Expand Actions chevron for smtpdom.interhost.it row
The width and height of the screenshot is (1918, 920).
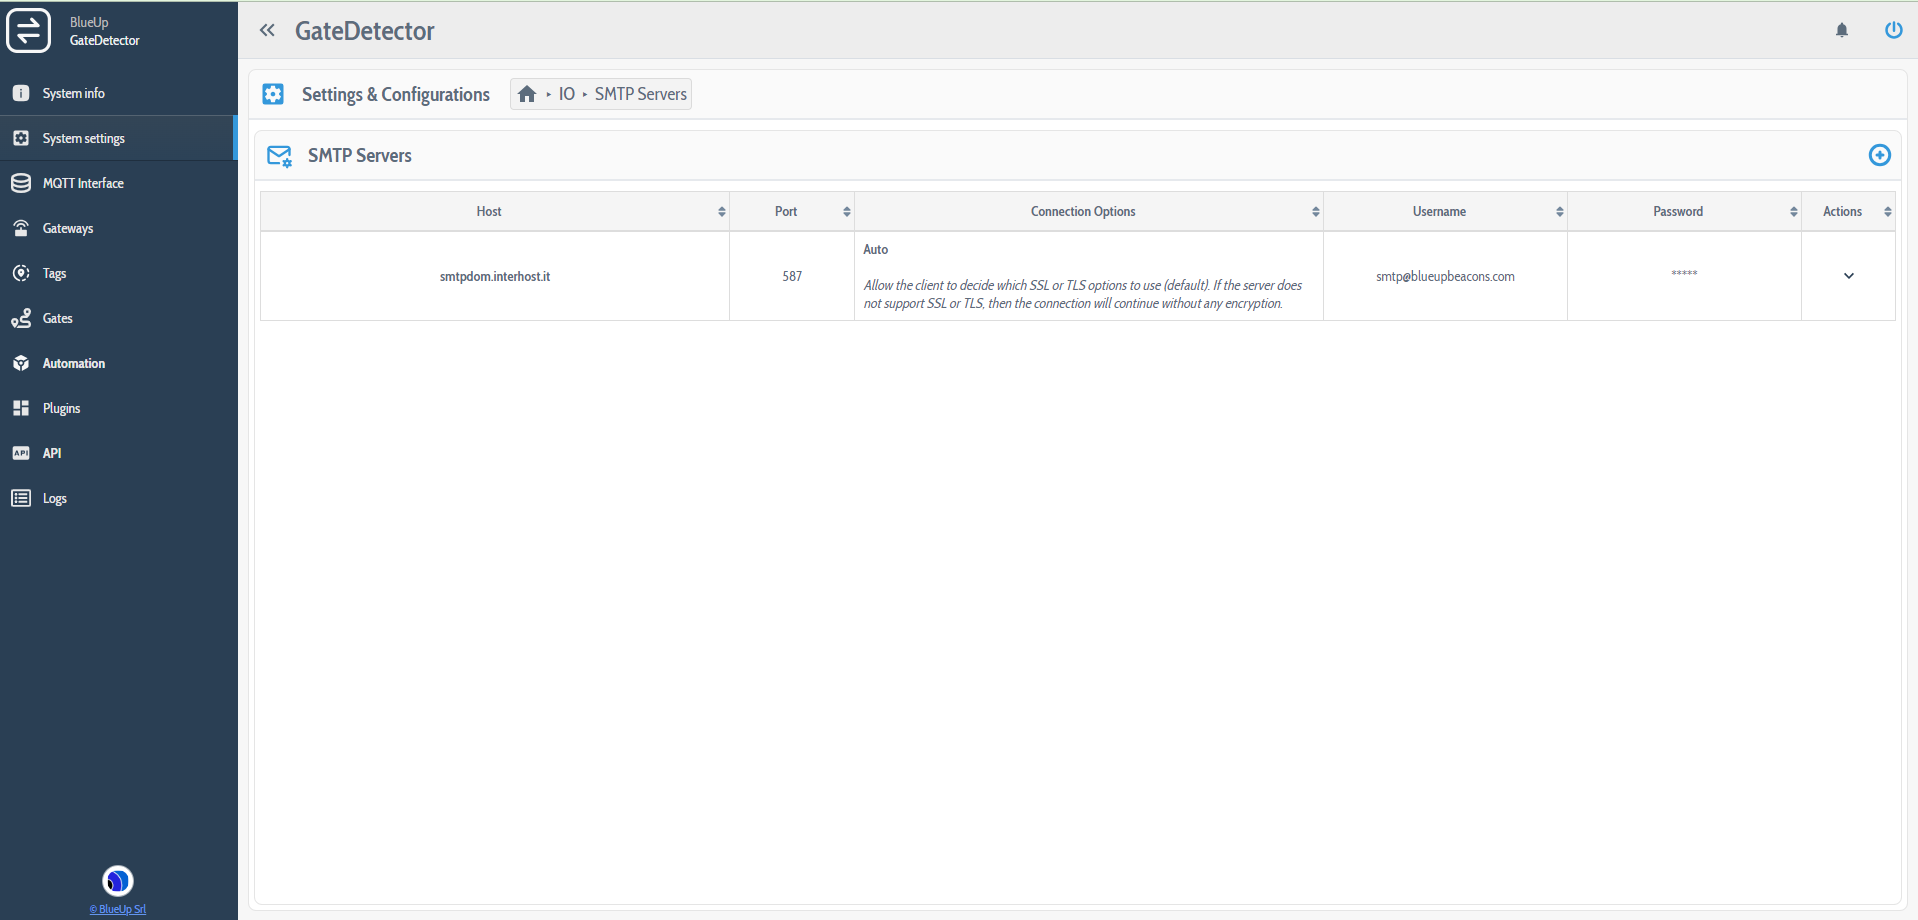(x=1848, y=276)
